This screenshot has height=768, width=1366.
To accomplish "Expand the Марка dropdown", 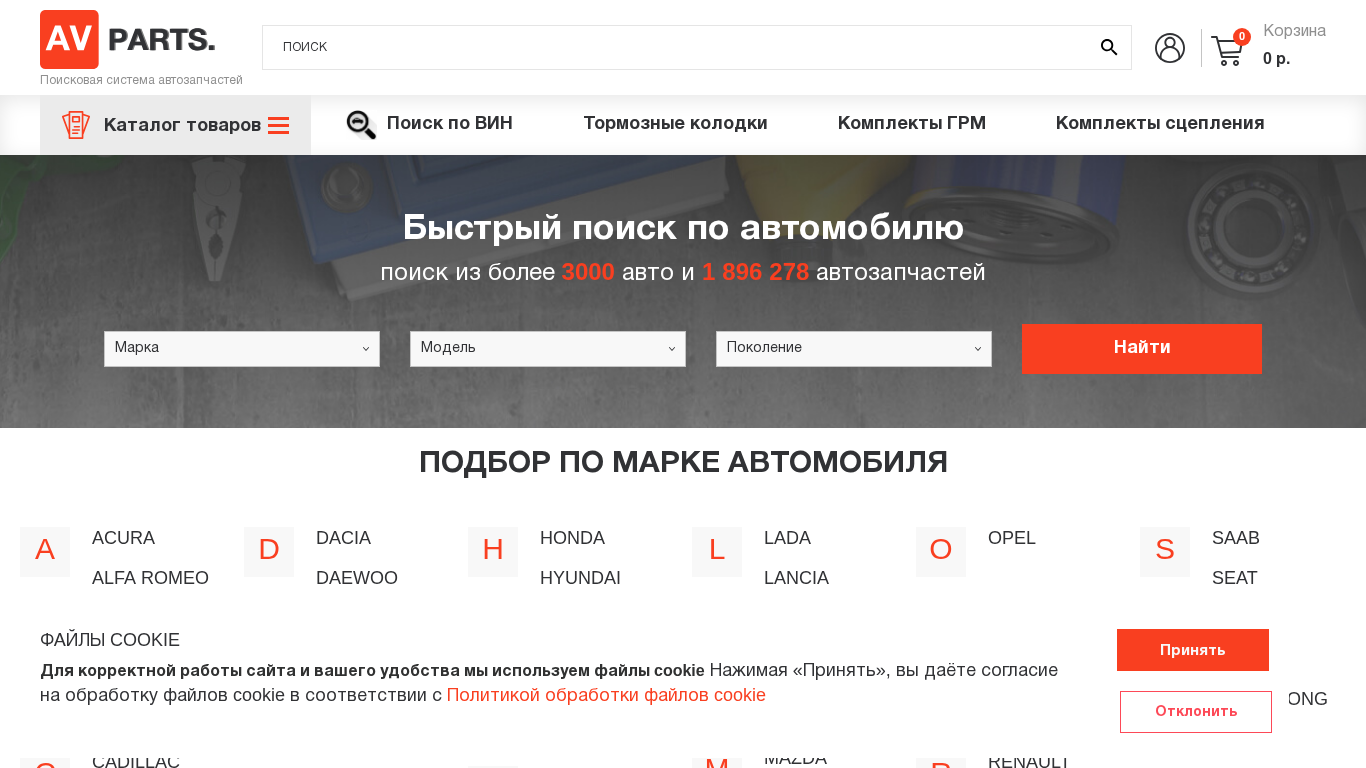I will pyautogui.click(x=242, y=349).
